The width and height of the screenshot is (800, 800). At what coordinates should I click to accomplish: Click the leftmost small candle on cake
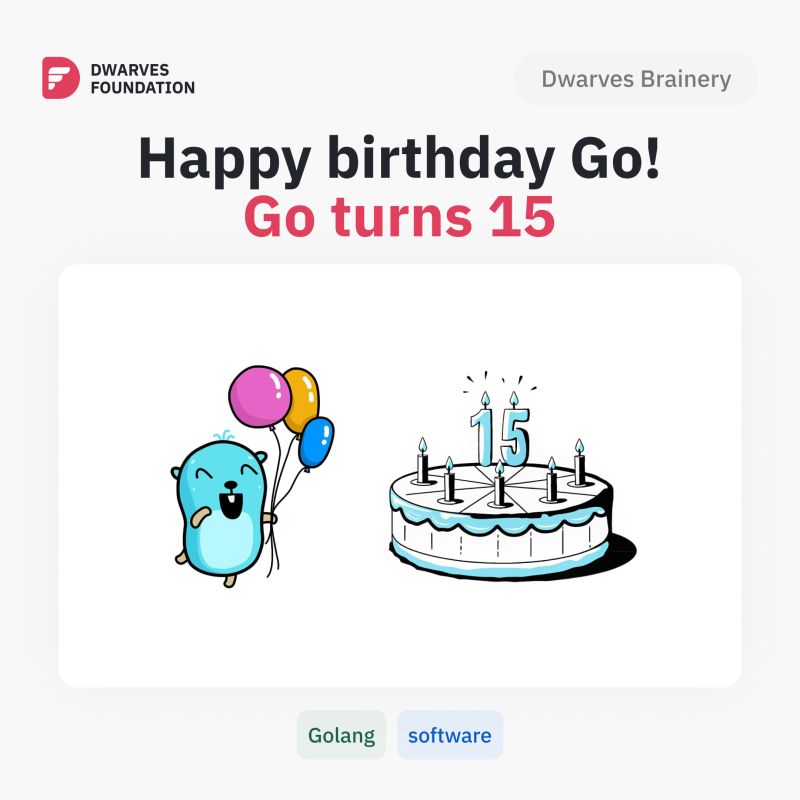coord(422,461)
